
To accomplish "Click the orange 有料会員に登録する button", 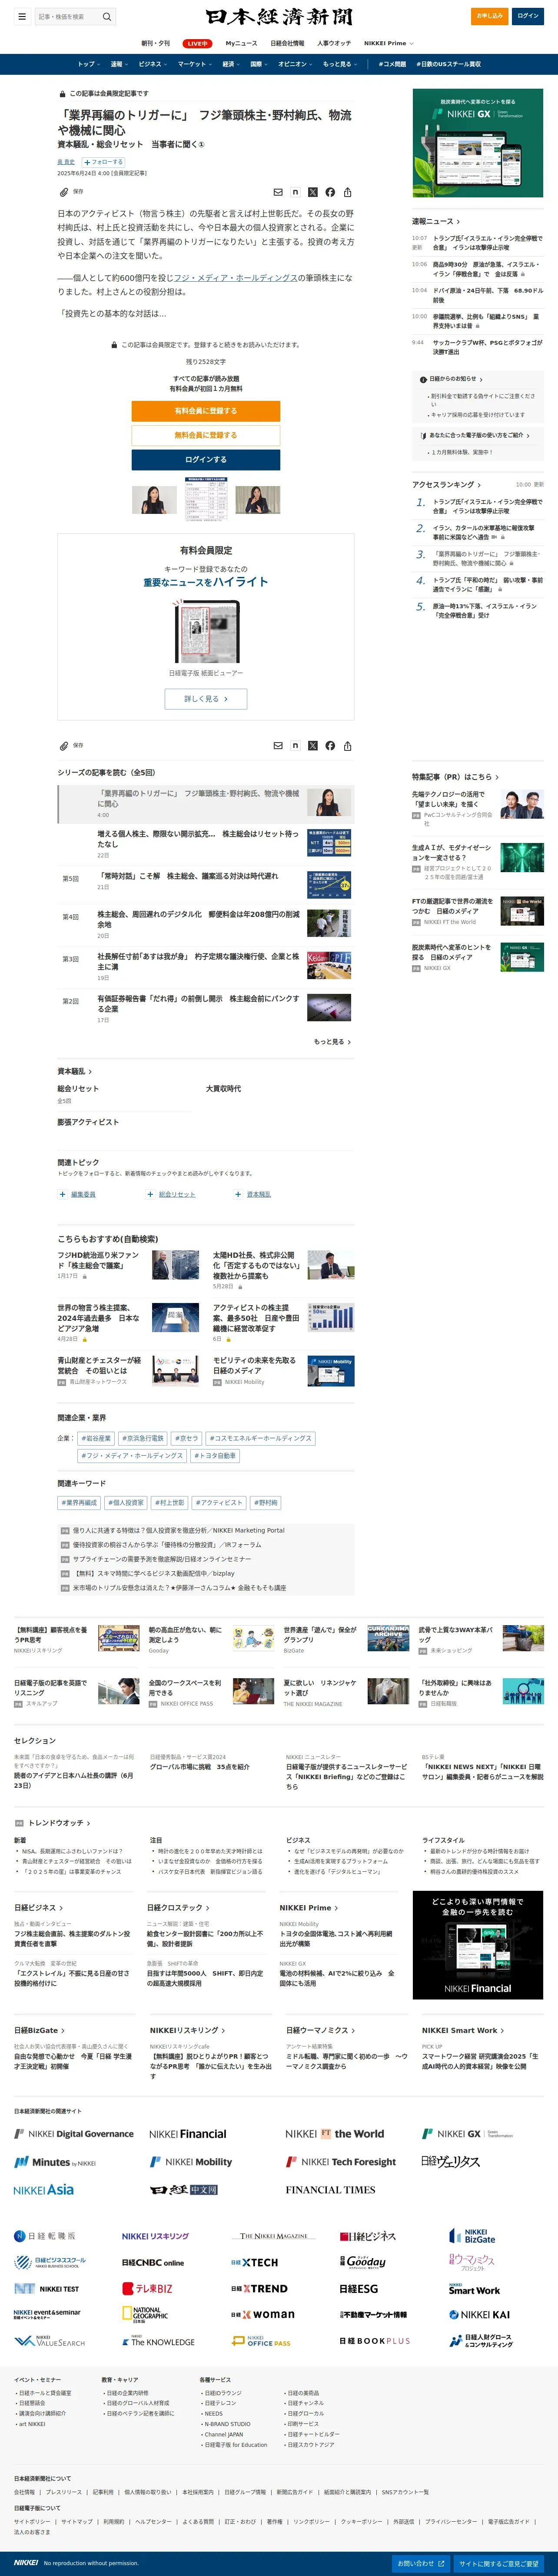I will click(x=206, y=411).
